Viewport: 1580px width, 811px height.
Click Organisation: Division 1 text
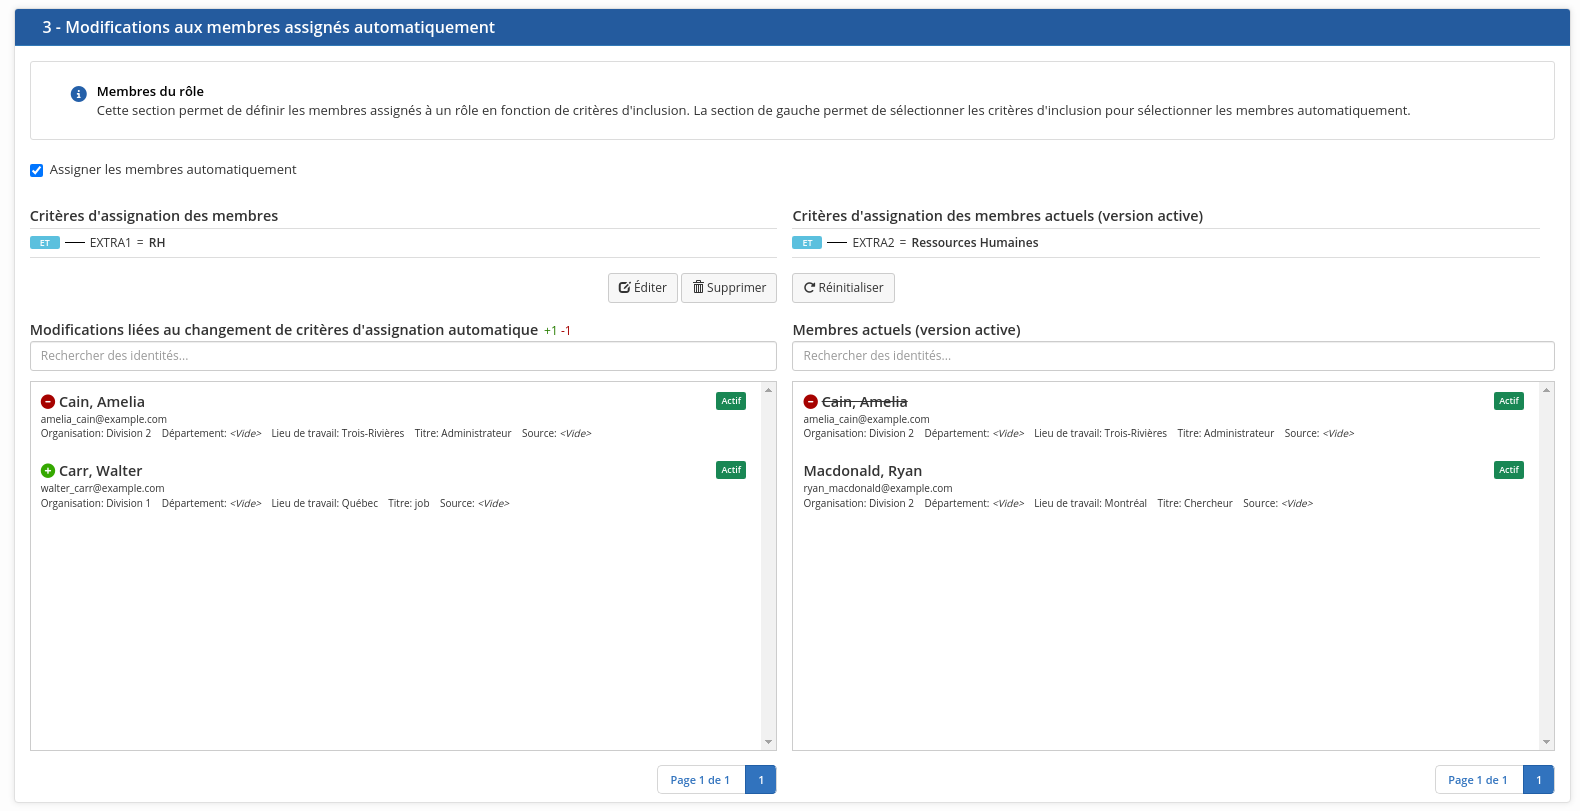96,504
